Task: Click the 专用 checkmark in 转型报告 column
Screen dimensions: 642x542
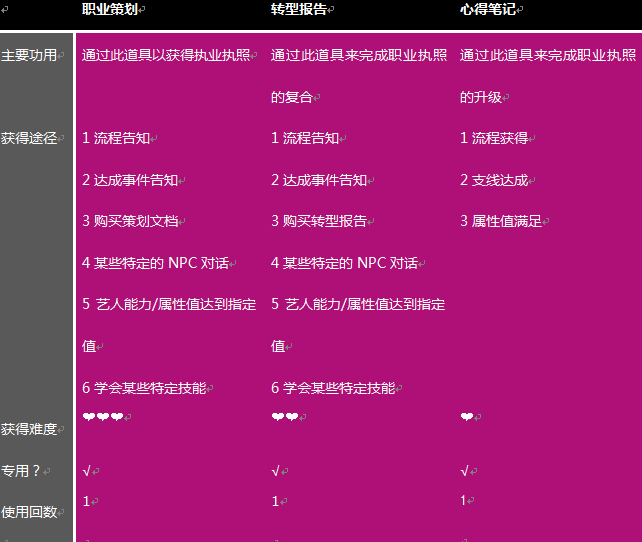Action: (275, 471)
